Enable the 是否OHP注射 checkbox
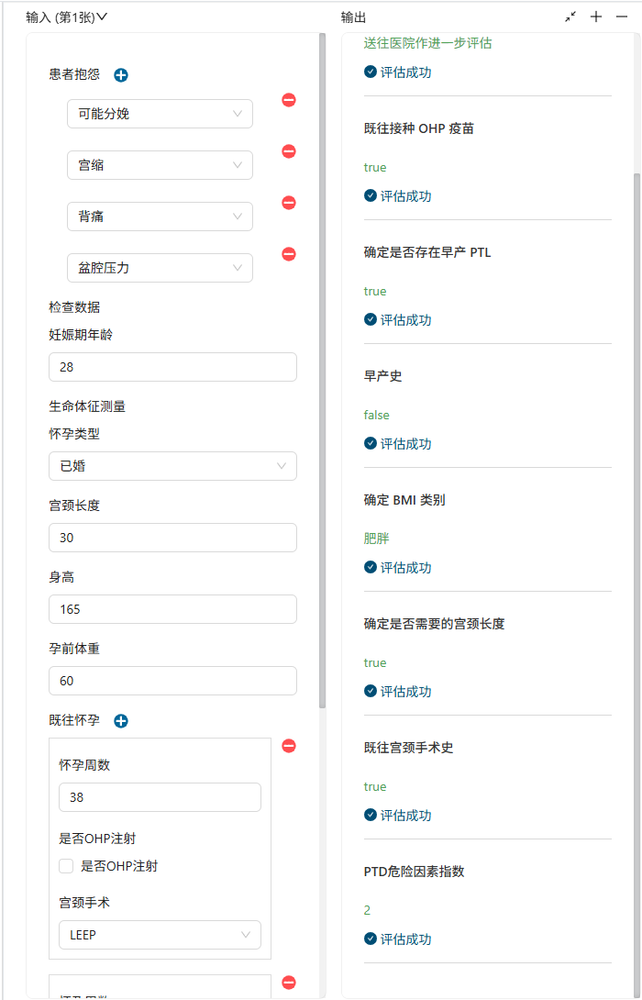Image resolution: width=642 pixels, height=1000 pixels. 67,866
